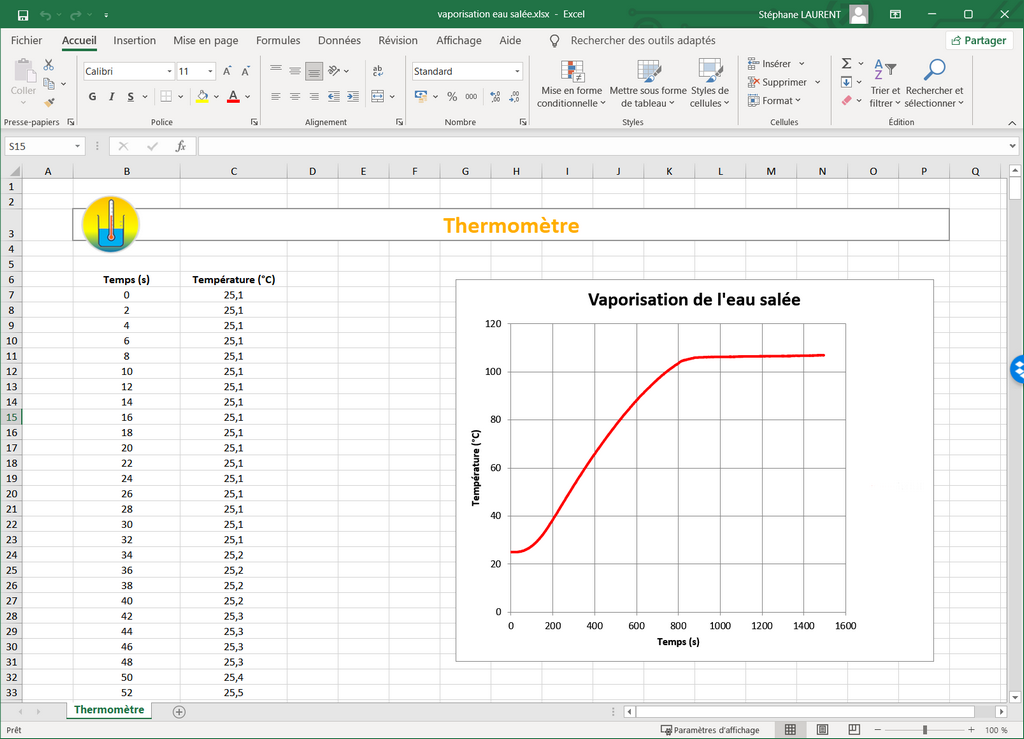Expand the Standard number format dropdown
The width and height of the screenshot is (1024, 739).
[517, 71]
